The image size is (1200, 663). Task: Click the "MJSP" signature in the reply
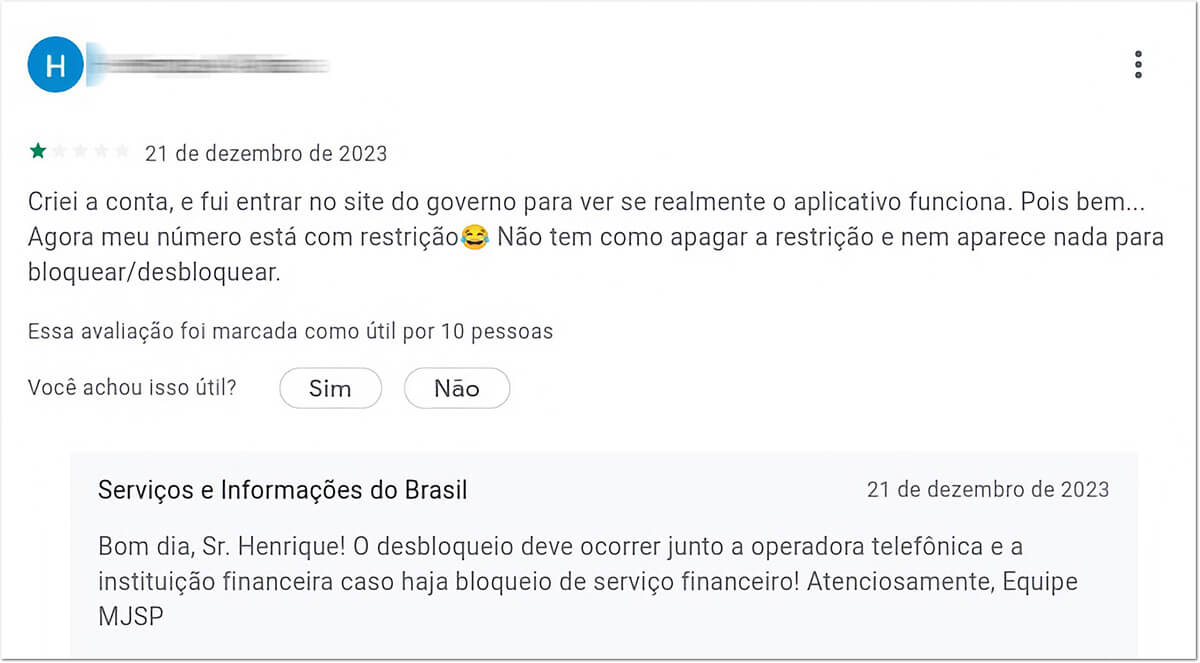tap(130, 617)
